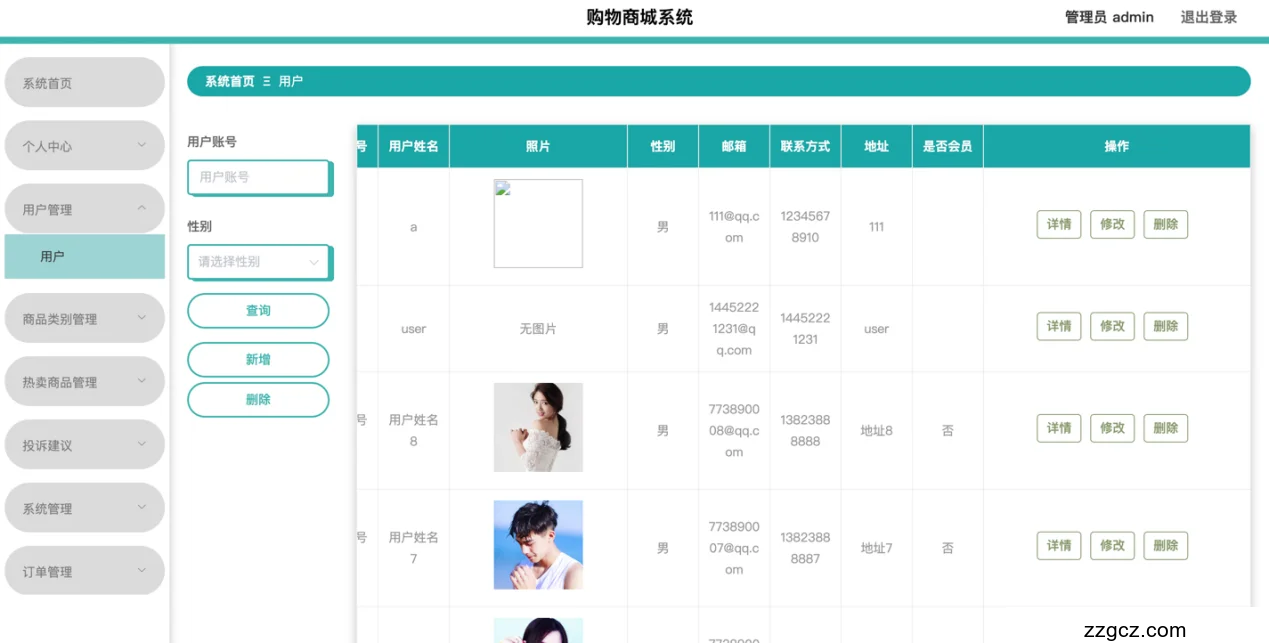Select the 用户 submenu item

click(84, 257)
